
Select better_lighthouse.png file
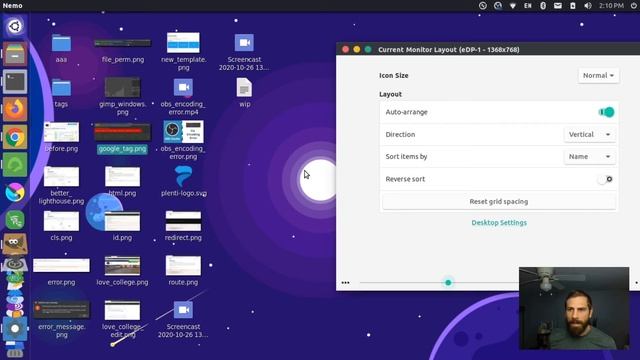point(61,176)
